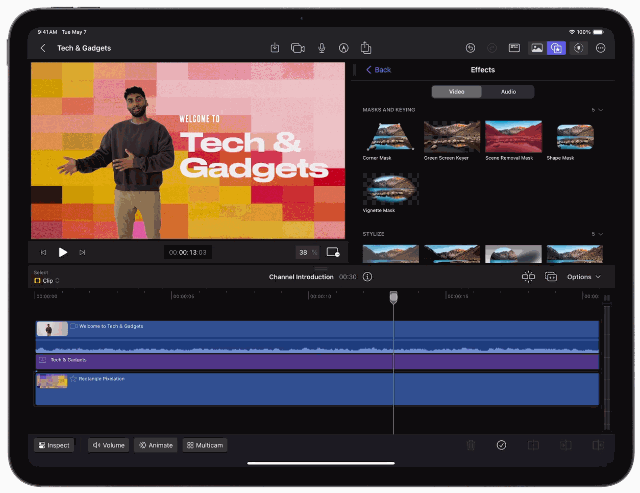Screen dimensions: 640x493
Task: Go back using the project back chevron
Action: coord(43,48)
